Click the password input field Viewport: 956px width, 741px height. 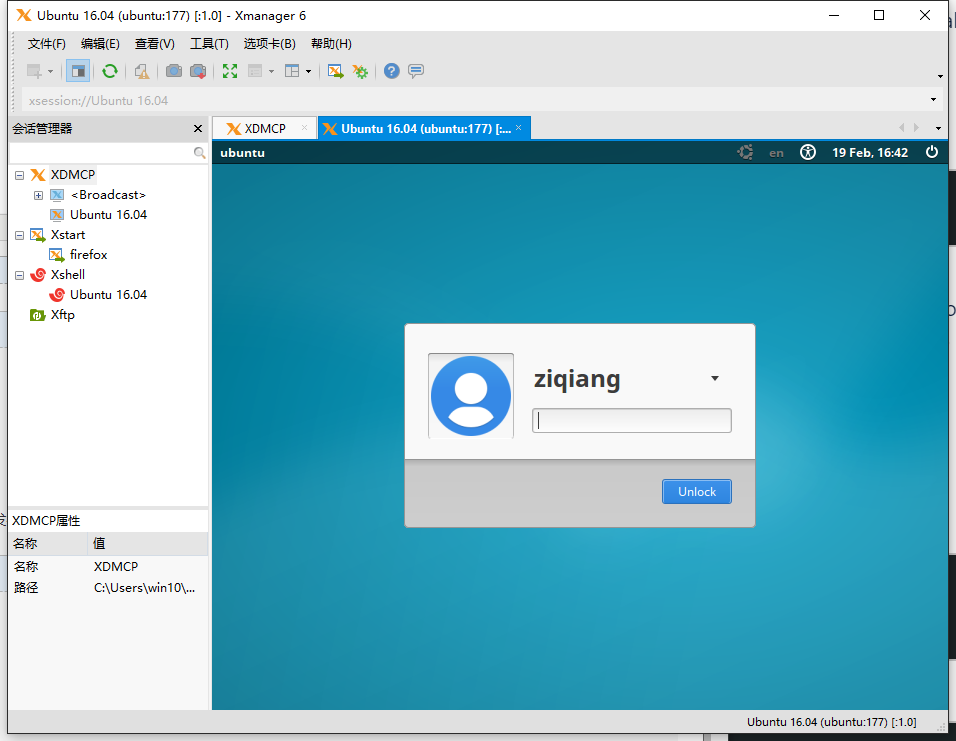(631, 420)
